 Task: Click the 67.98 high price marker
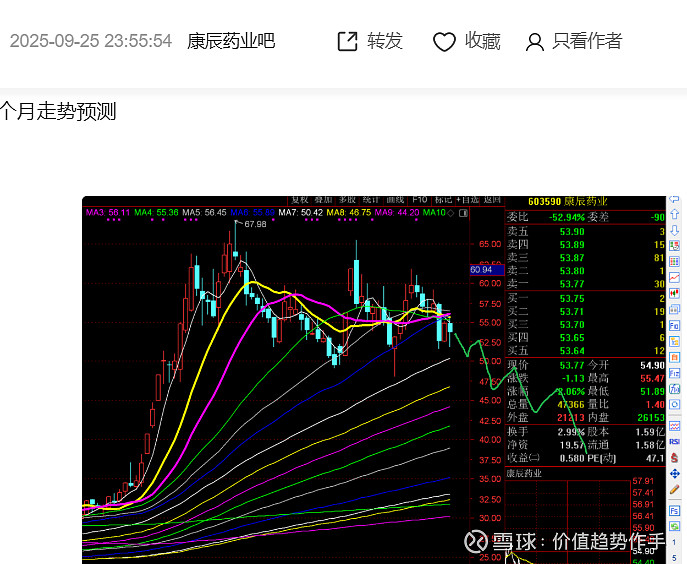tap(255, 224)
